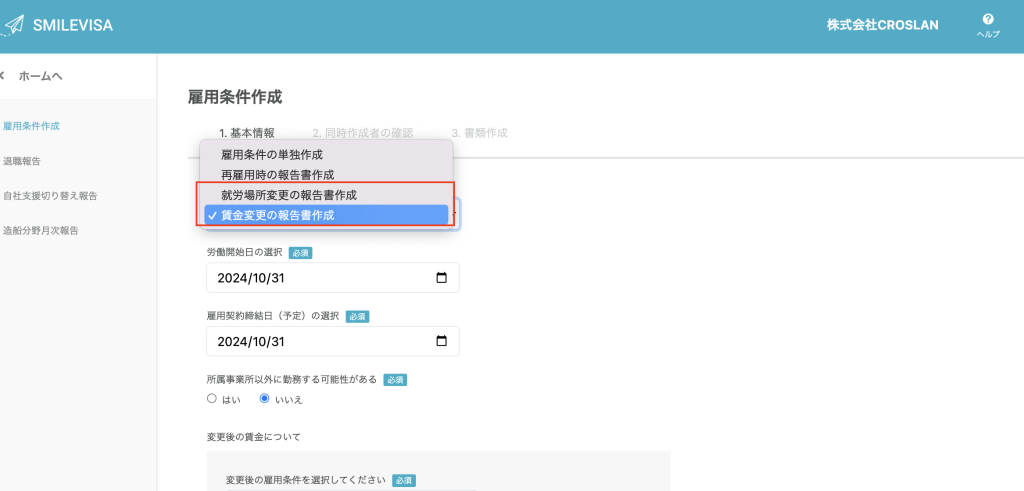The height and width of the screenshot is (491, 1024).
Task: Select the いいえ radio button
Action: coord(264,398)
